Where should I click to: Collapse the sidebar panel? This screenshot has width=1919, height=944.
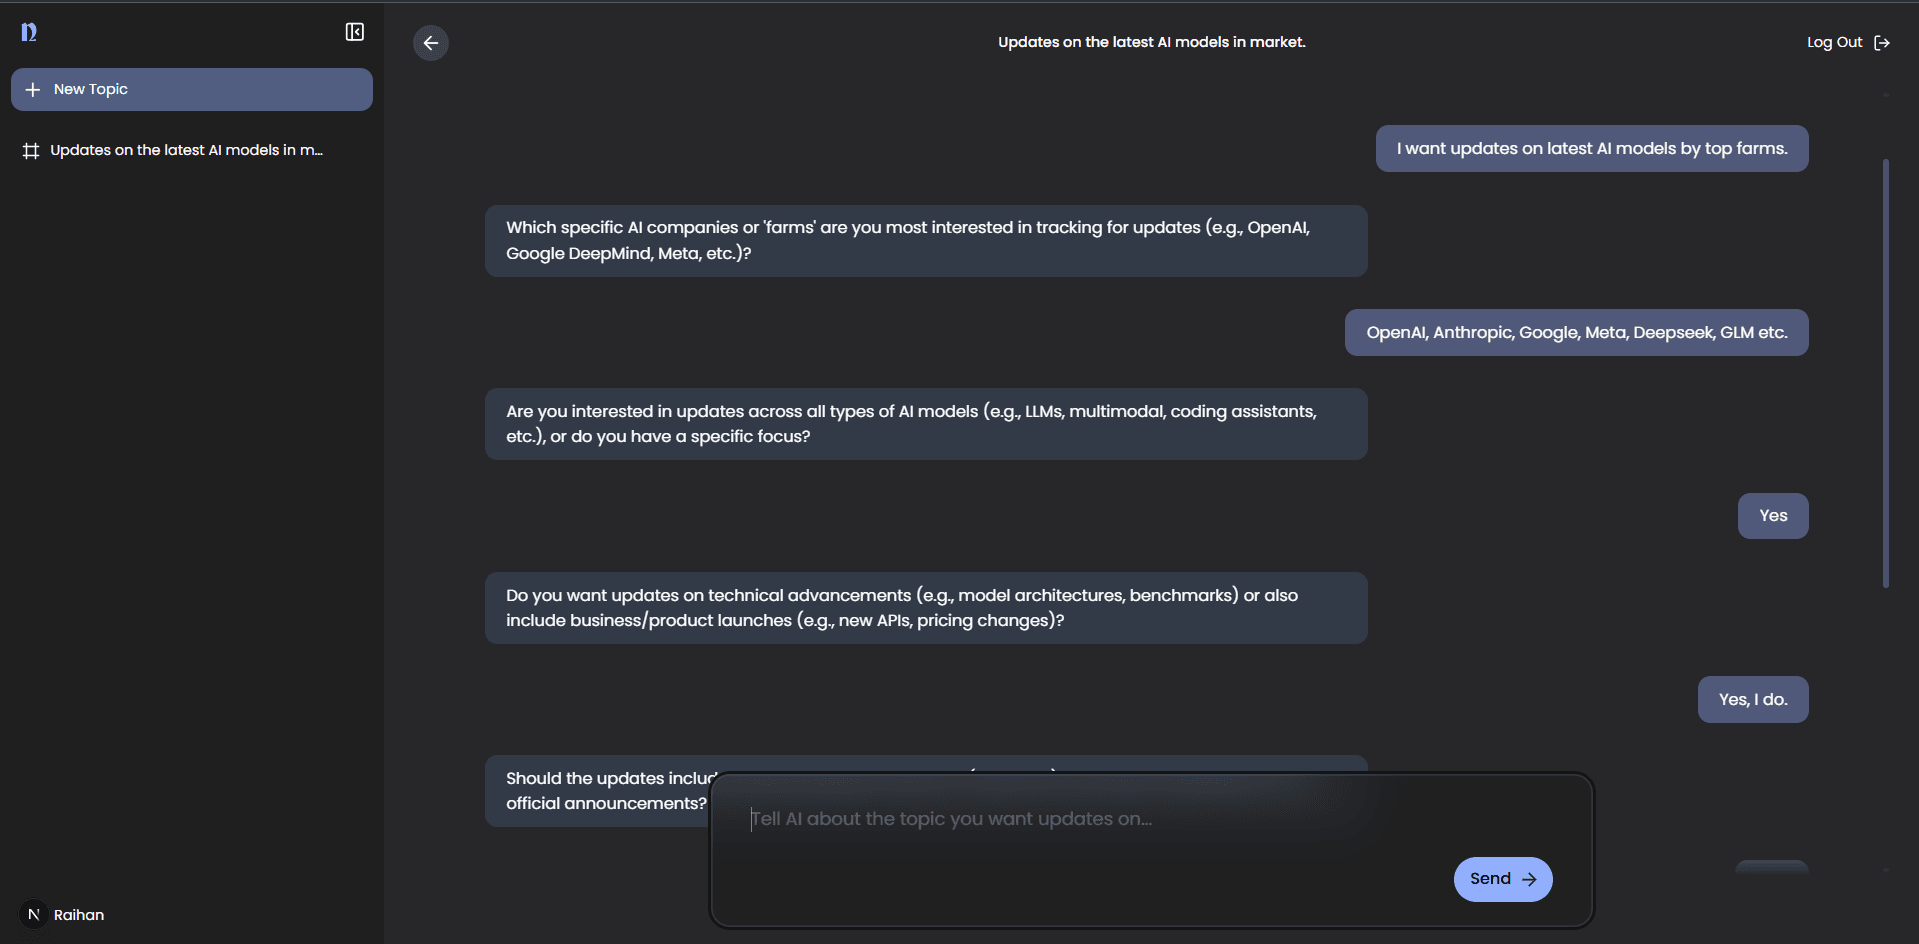click(x=354, y=32)
